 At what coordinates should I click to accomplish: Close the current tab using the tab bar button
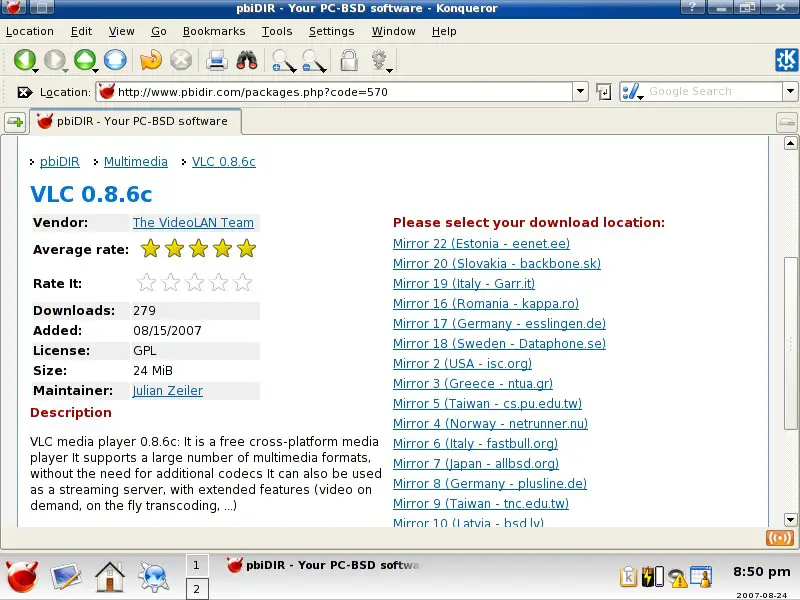786,122
